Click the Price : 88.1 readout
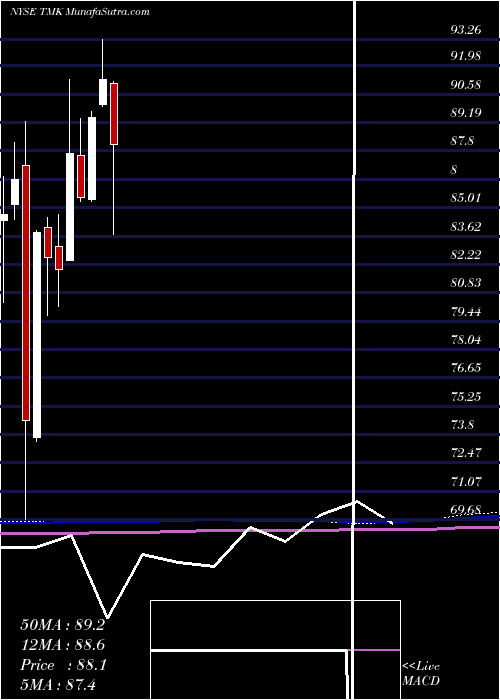This screenshot has width=500, height=700. pyautogui.click(x=63, y=665)
